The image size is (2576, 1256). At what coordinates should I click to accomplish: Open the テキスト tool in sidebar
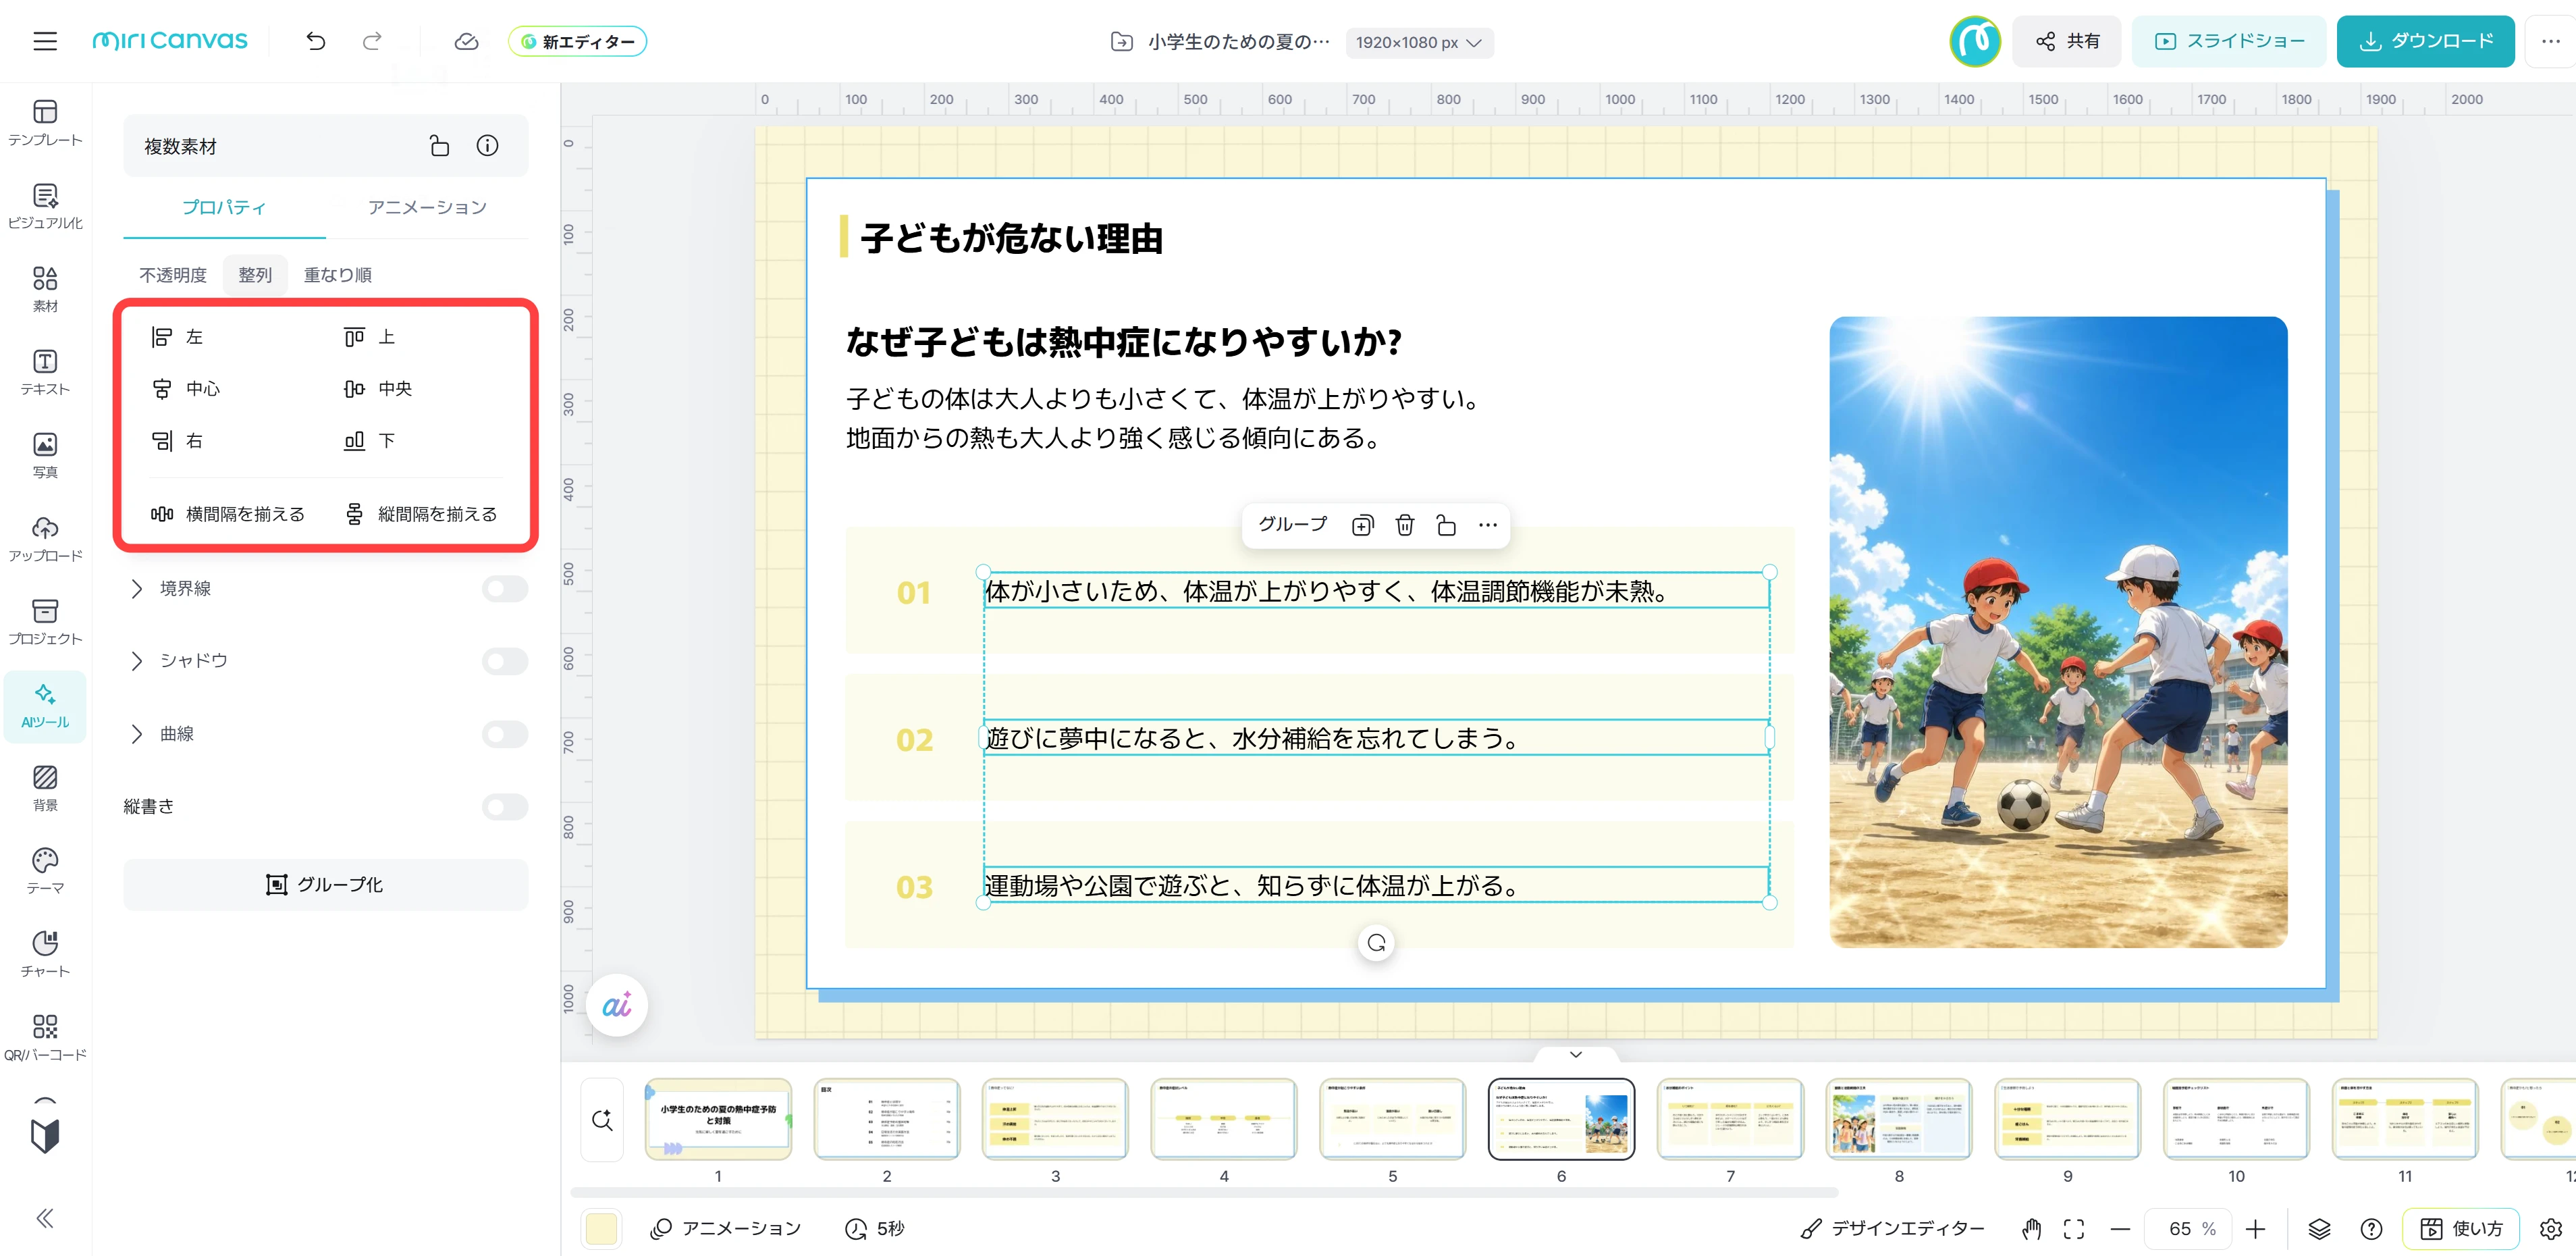[x=45, y=372]
